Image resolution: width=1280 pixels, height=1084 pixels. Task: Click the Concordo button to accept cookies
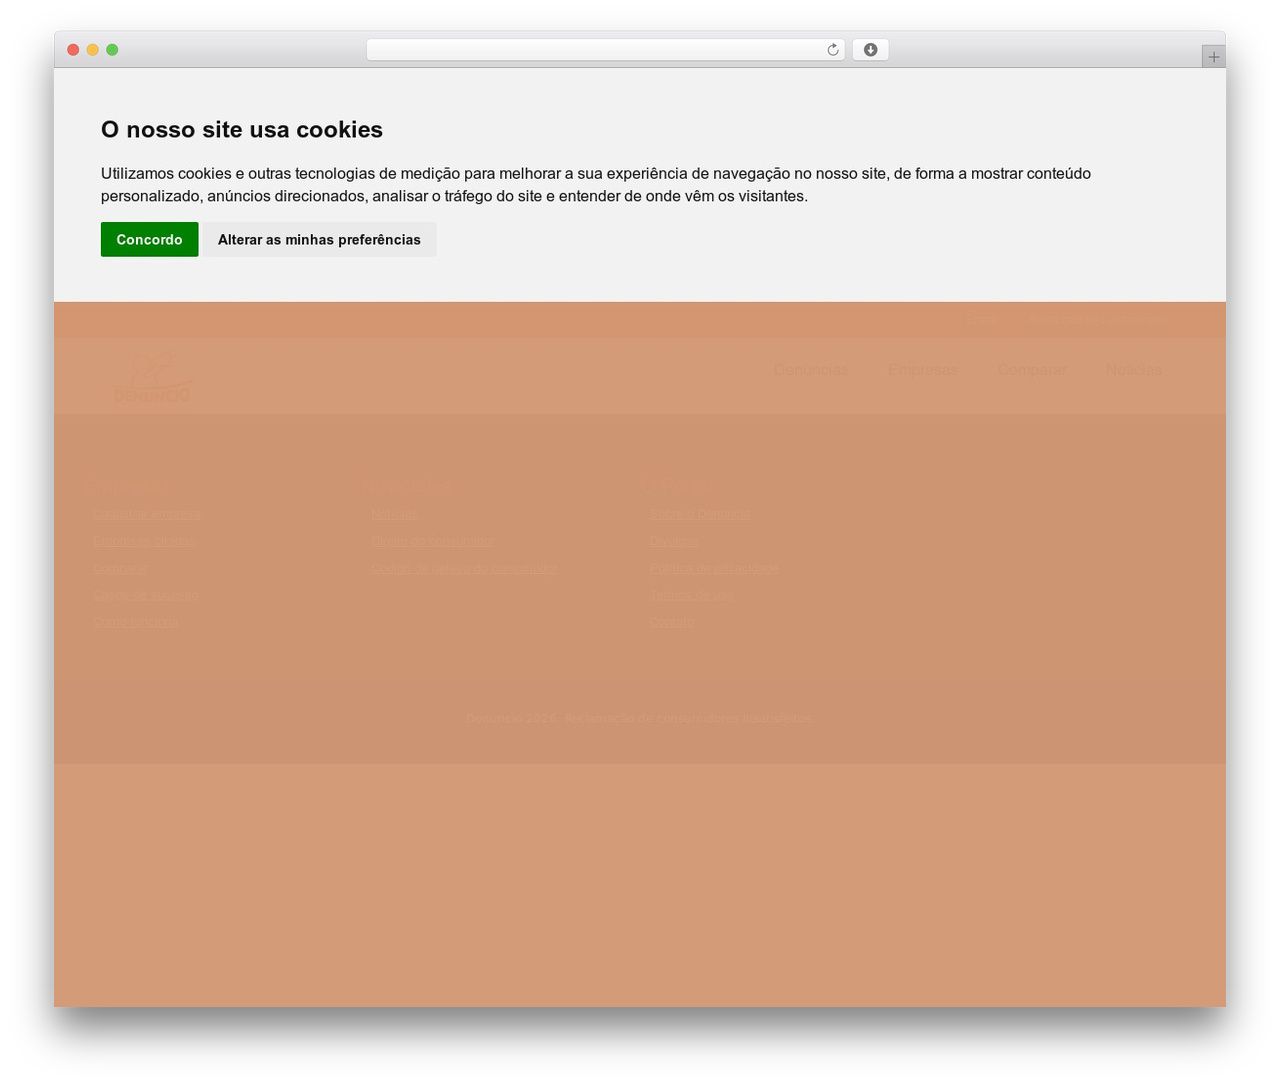149,239
